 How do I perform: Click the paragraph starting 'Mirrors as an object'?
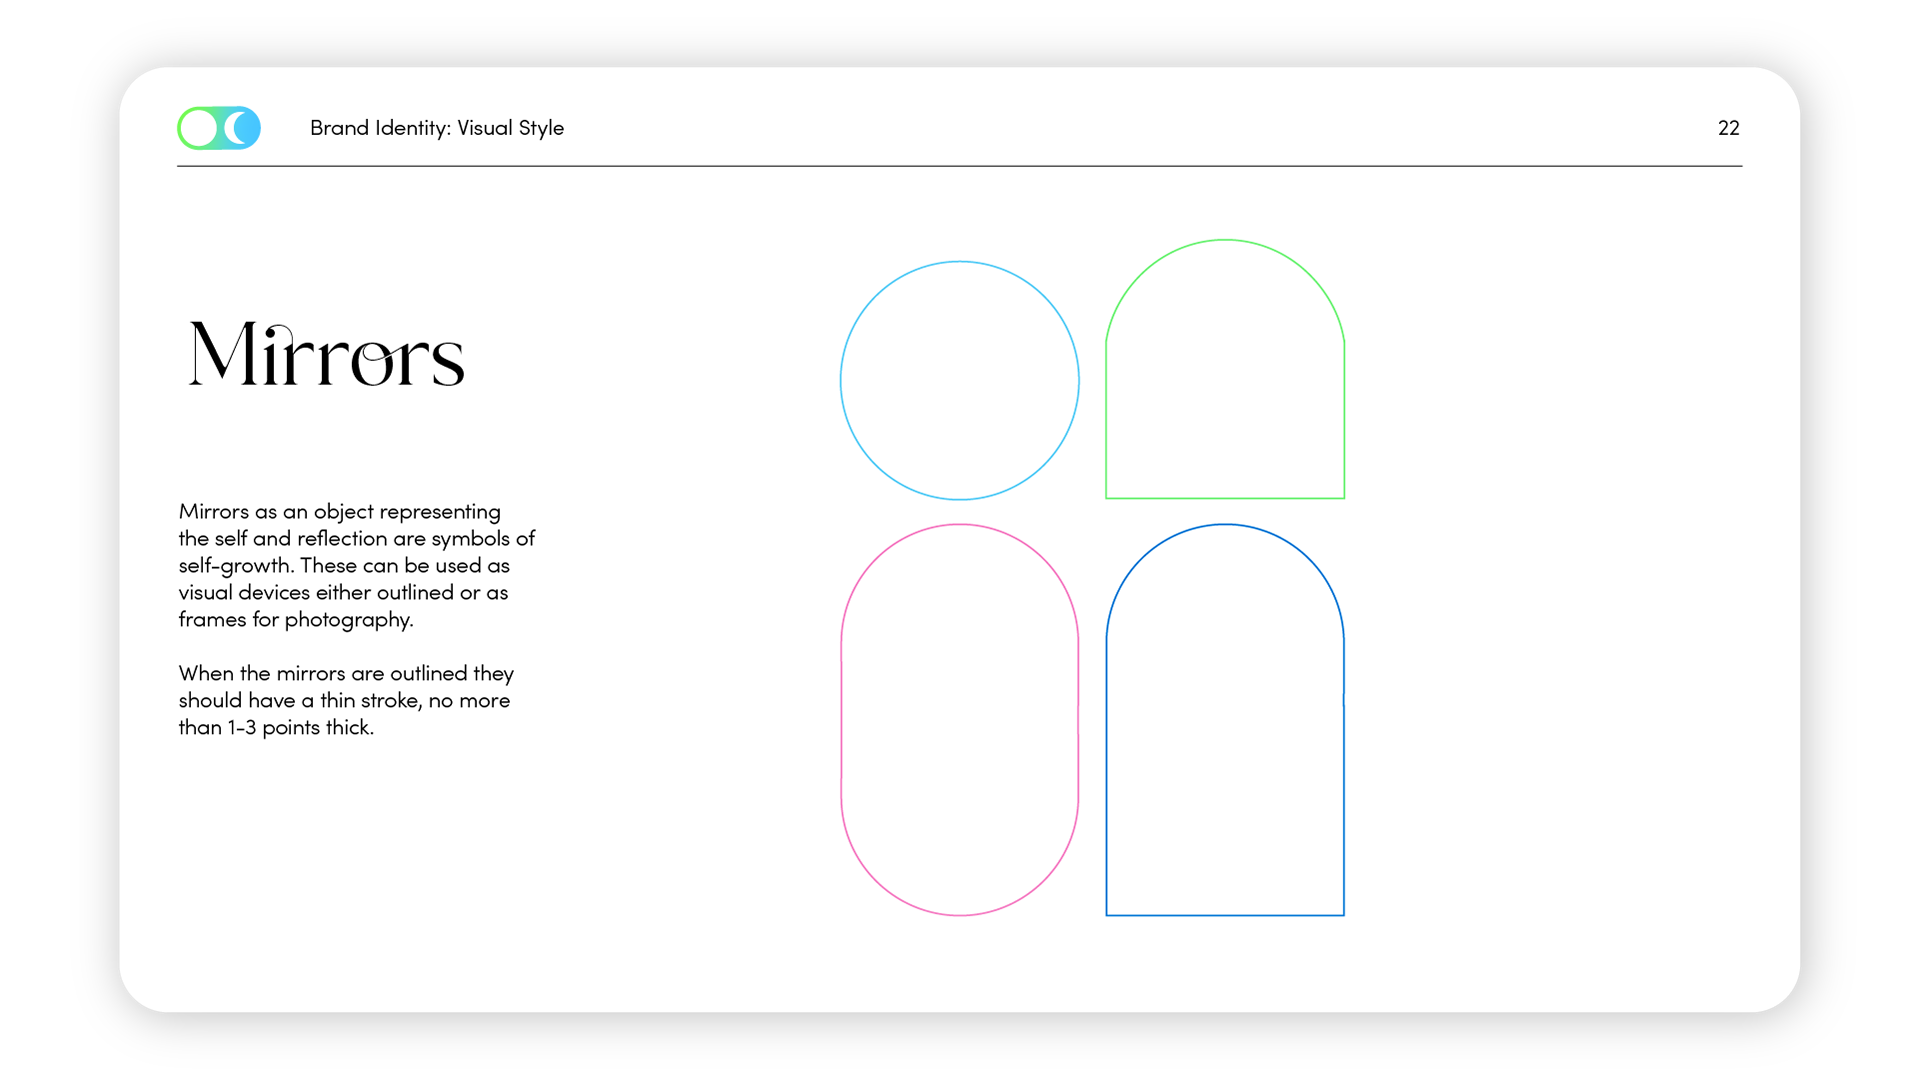click(x=356, y=565)
